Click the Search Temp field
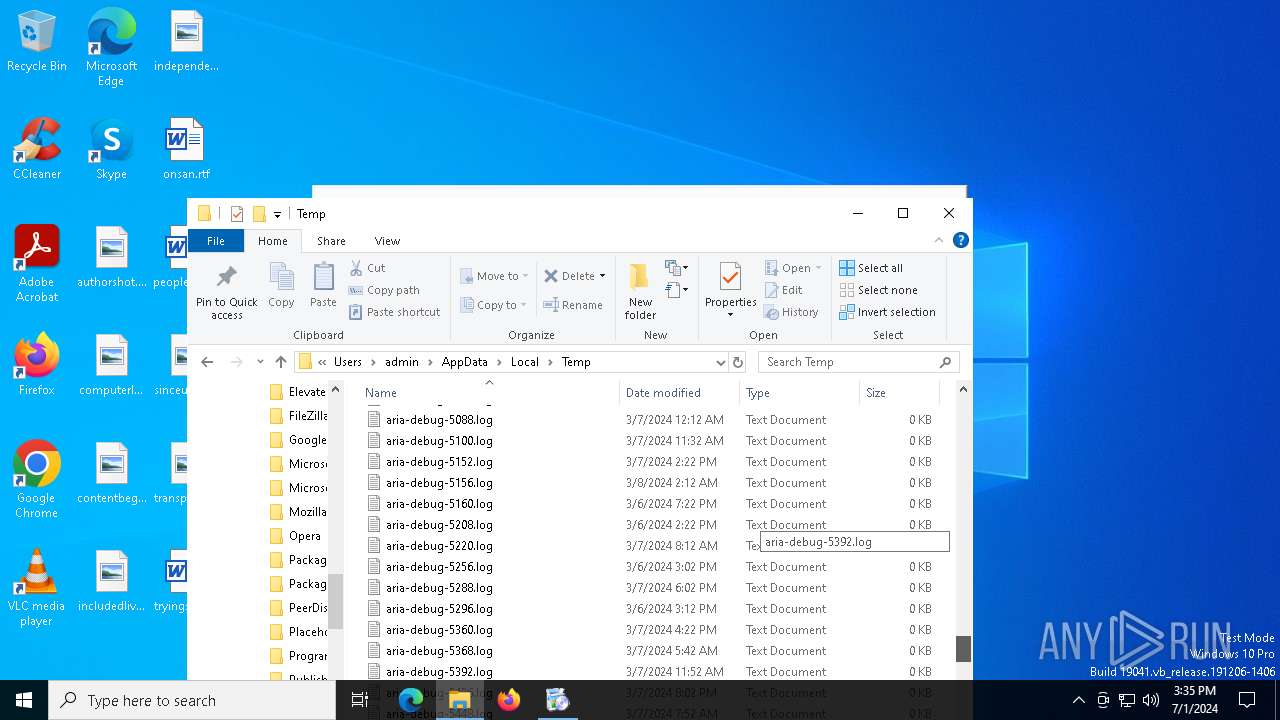The height and width of the screenshot is (720, 1280). coord(859,362)
